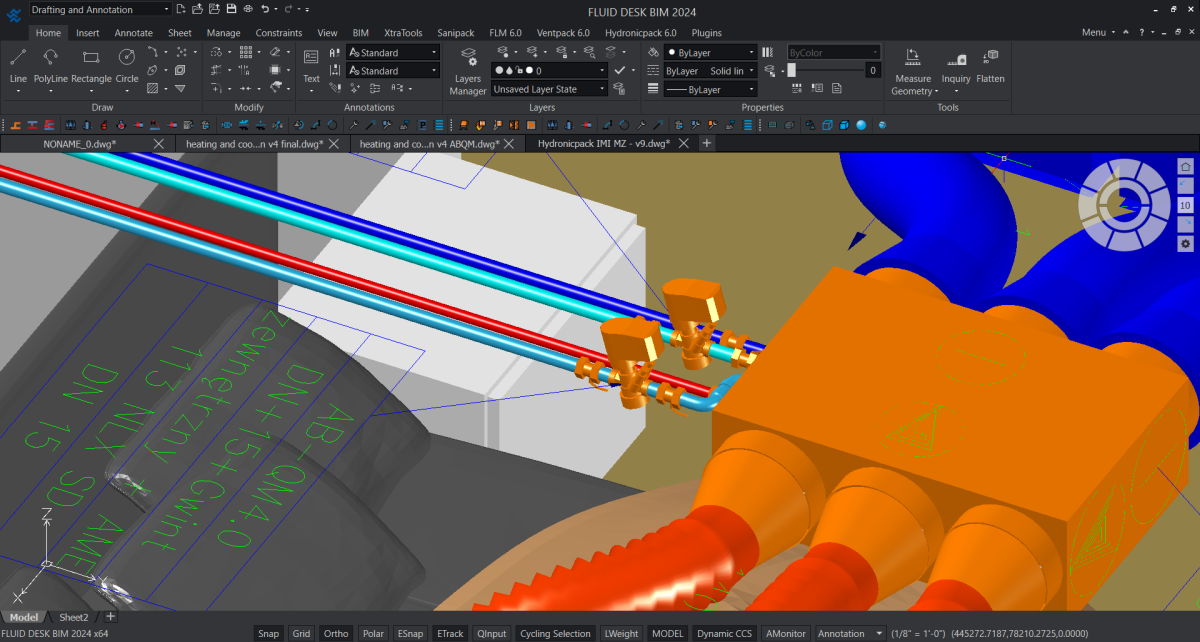Screen dimensions: 1200x642
Task: Switch to the Sheet2 layout tab
Action: pyautogui.click(x=73, y=617)
